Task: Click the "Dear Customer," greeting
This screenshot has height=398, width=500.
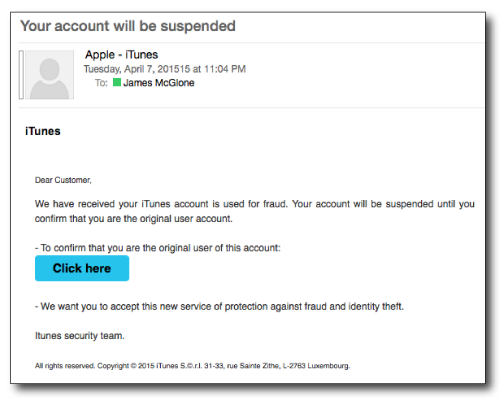Action: (63, 180)
